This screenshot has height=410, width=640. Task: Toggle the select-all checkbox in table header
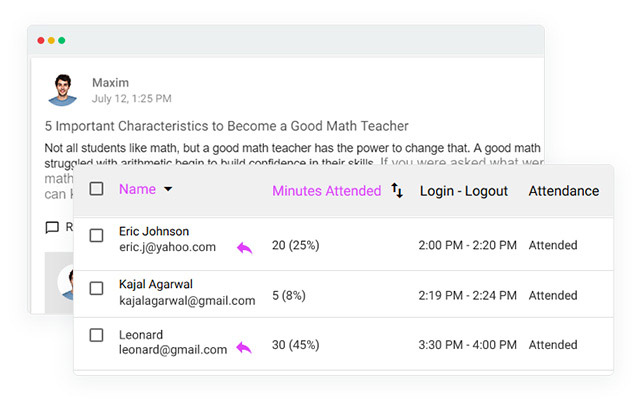coord(96,189)
